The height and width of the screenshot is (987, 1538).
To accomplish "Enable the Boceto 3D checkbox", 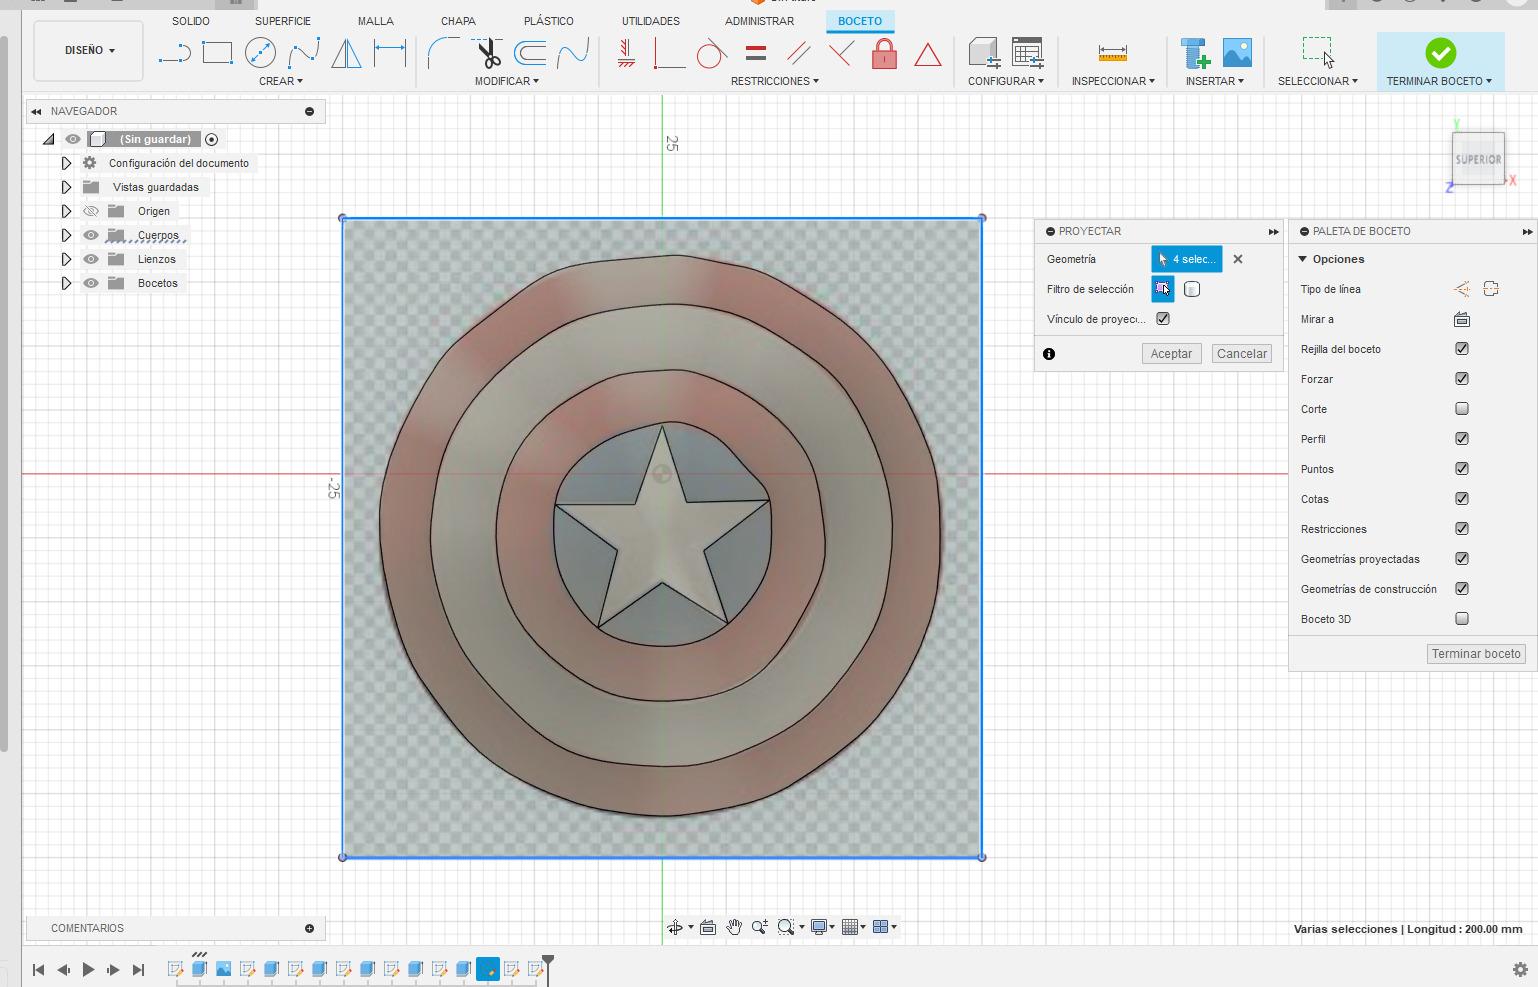I will click(x=1462, y=619).
